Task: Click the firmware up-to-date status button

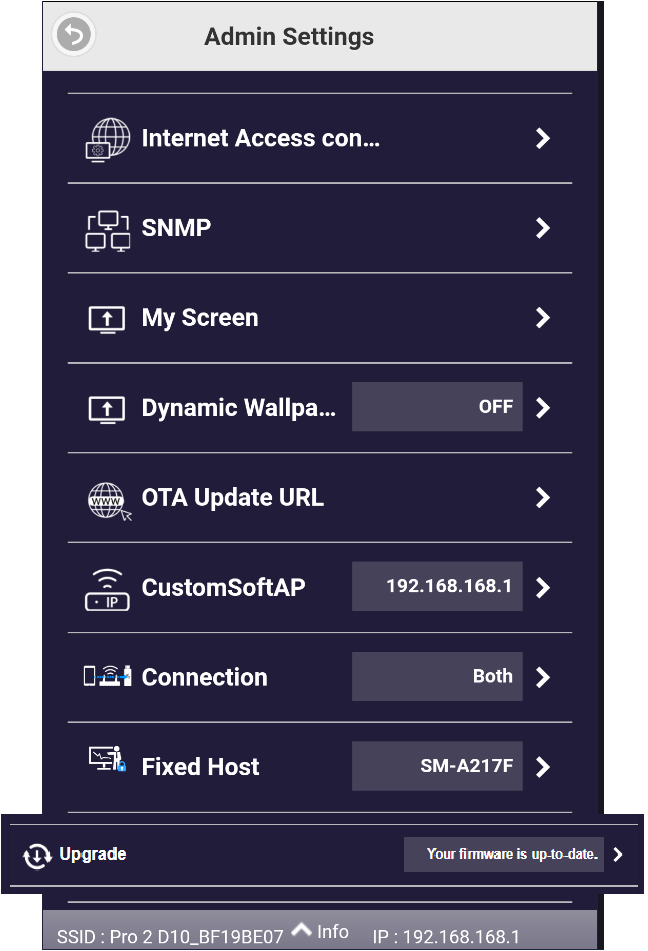Action: click(503, 854)
